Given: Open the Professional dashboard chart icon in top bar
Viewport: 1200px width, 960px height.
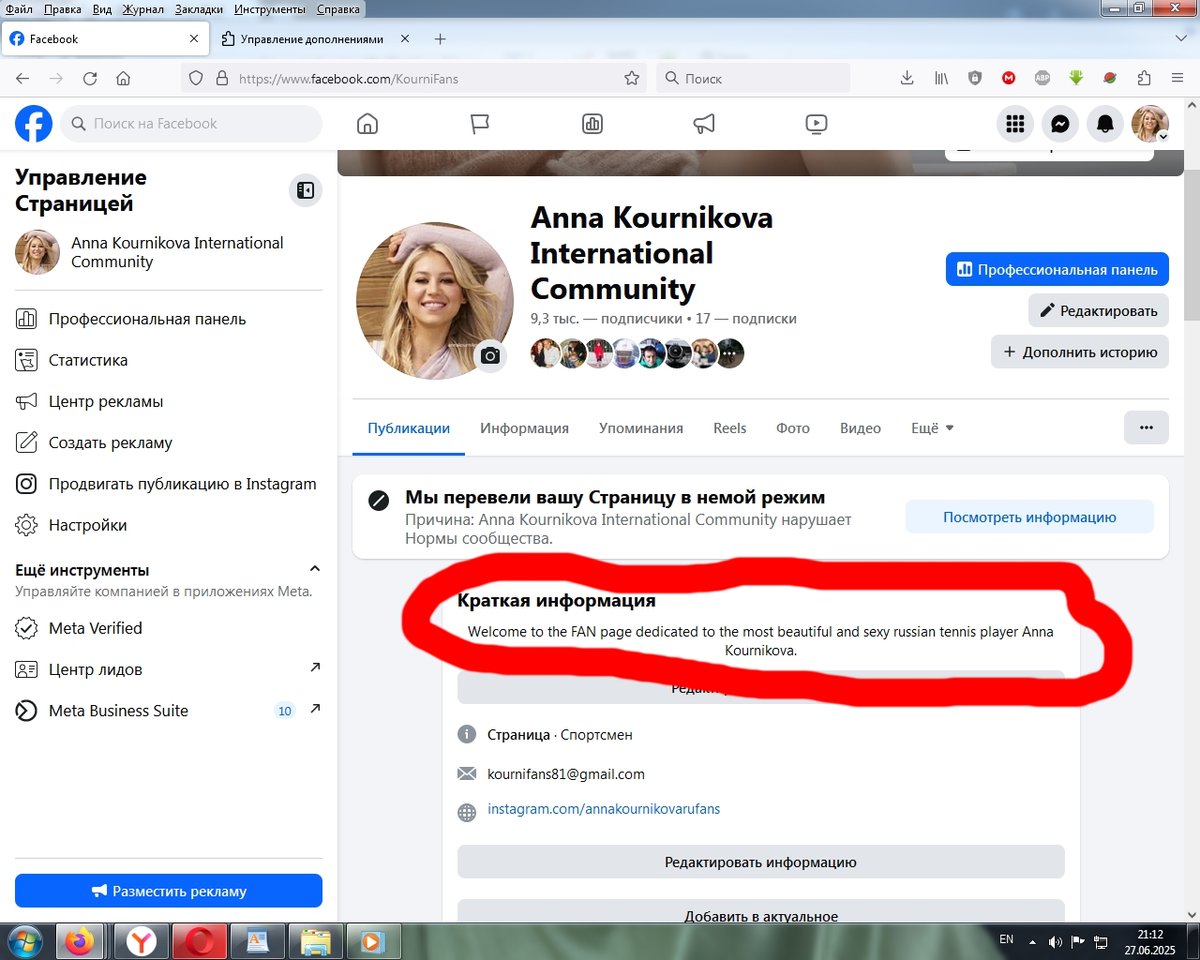Looking at the screenshot, I should pos(592,124).
